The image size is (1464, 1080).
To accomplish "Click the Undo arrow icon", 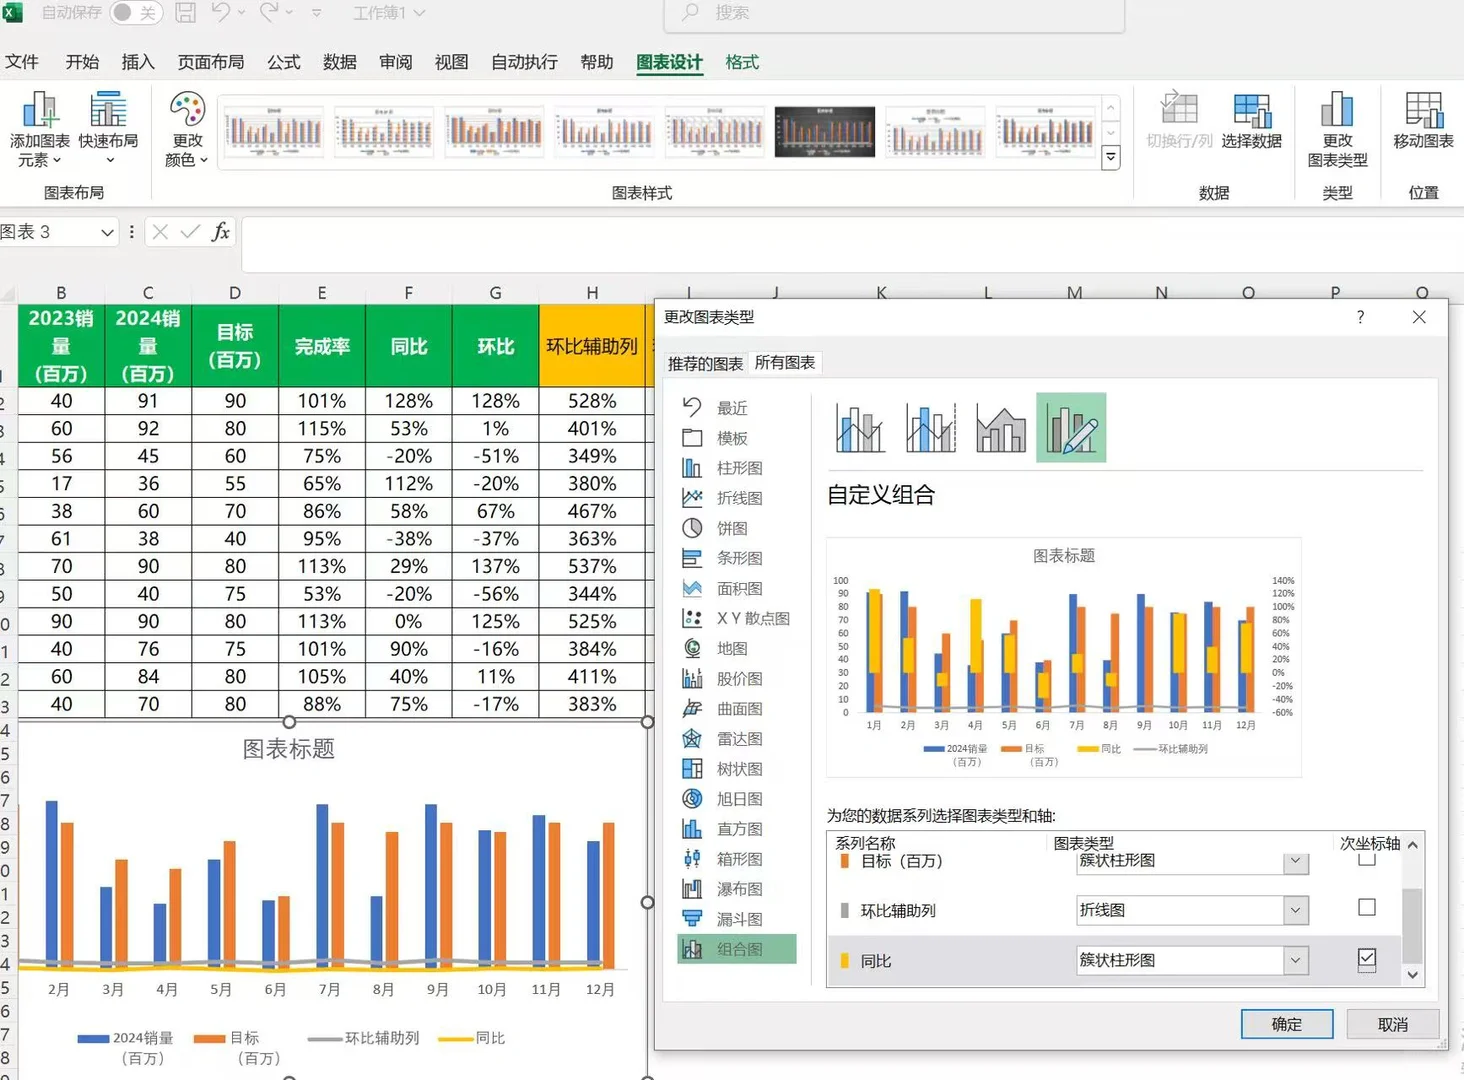I will (x=220, y=12).
